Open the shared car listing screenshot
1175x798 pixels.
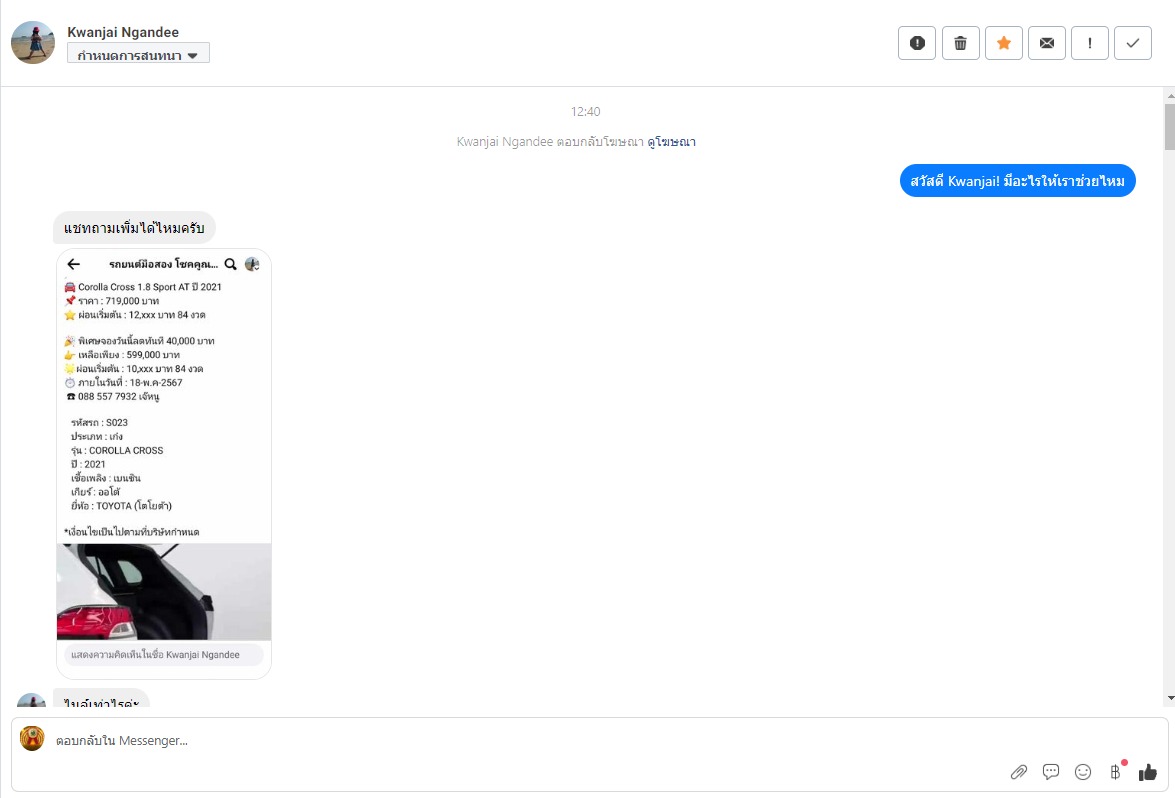tap(164, 463)
